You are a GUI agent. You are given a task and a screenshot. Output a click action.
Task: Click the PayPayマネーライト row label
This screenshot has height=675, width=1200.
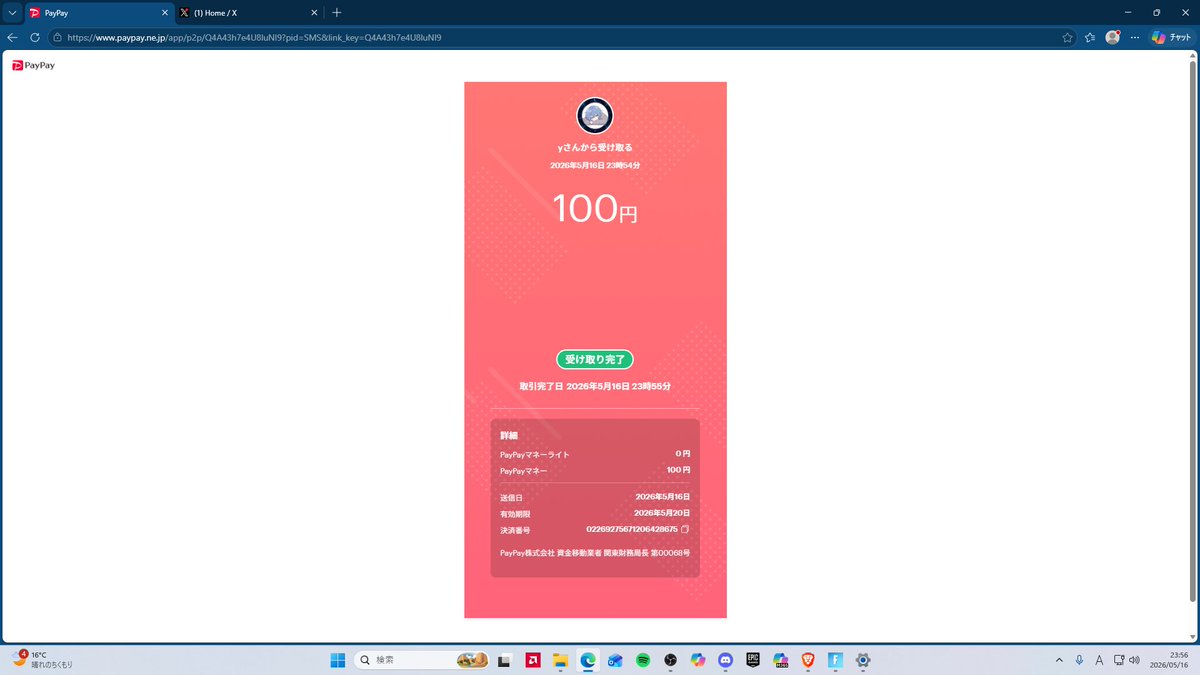pos(535,454)
